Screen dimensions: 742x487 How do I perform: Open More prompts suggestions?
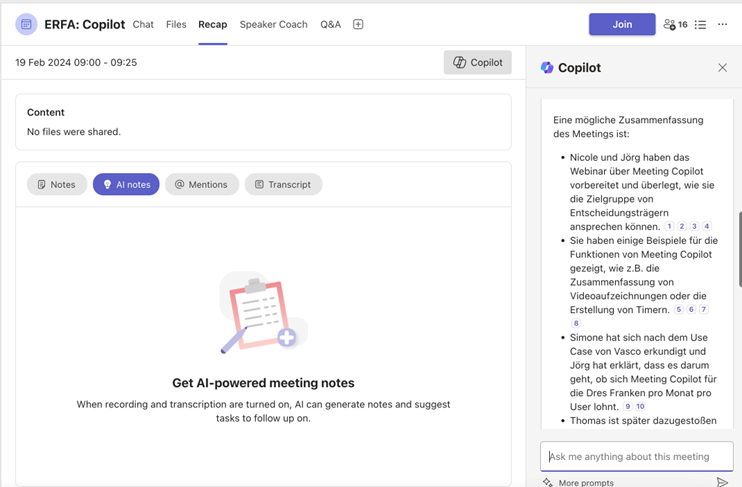coord(586,482)
